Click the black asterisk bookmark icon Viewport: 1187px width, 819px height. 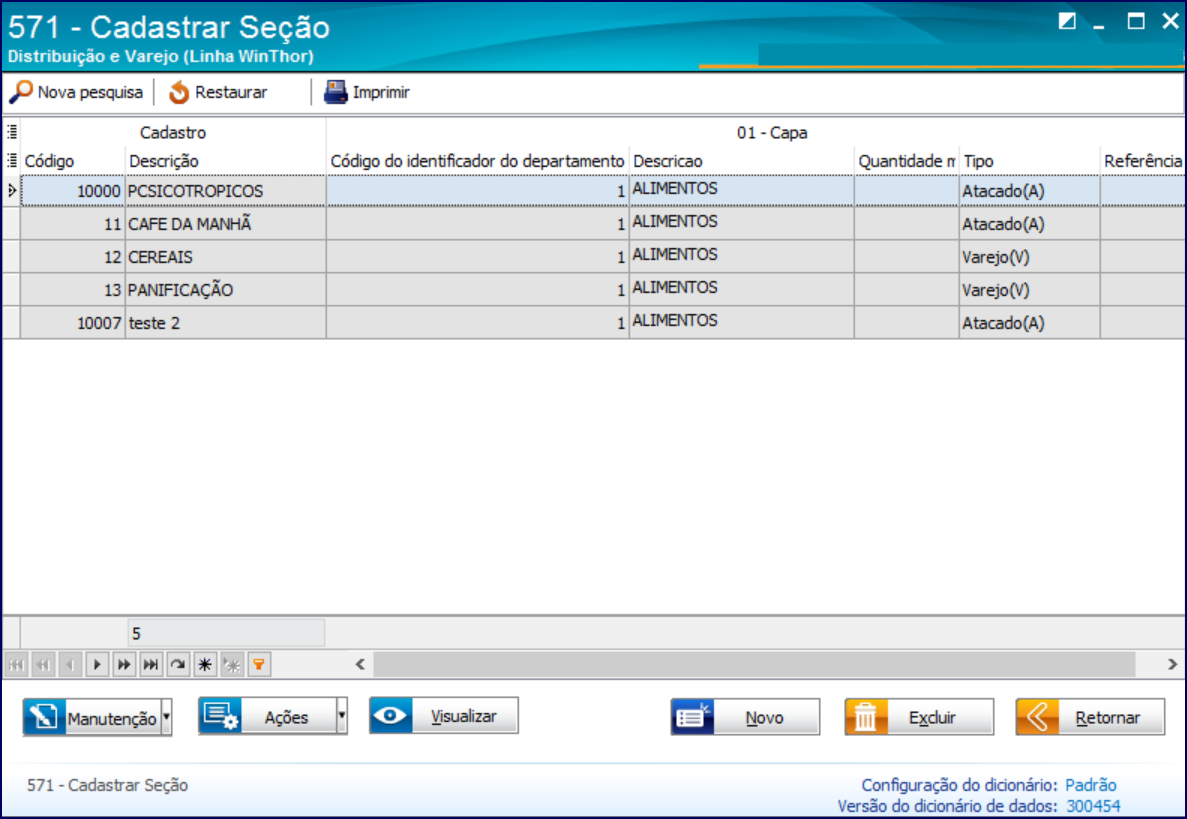click(x=204, y=665)
